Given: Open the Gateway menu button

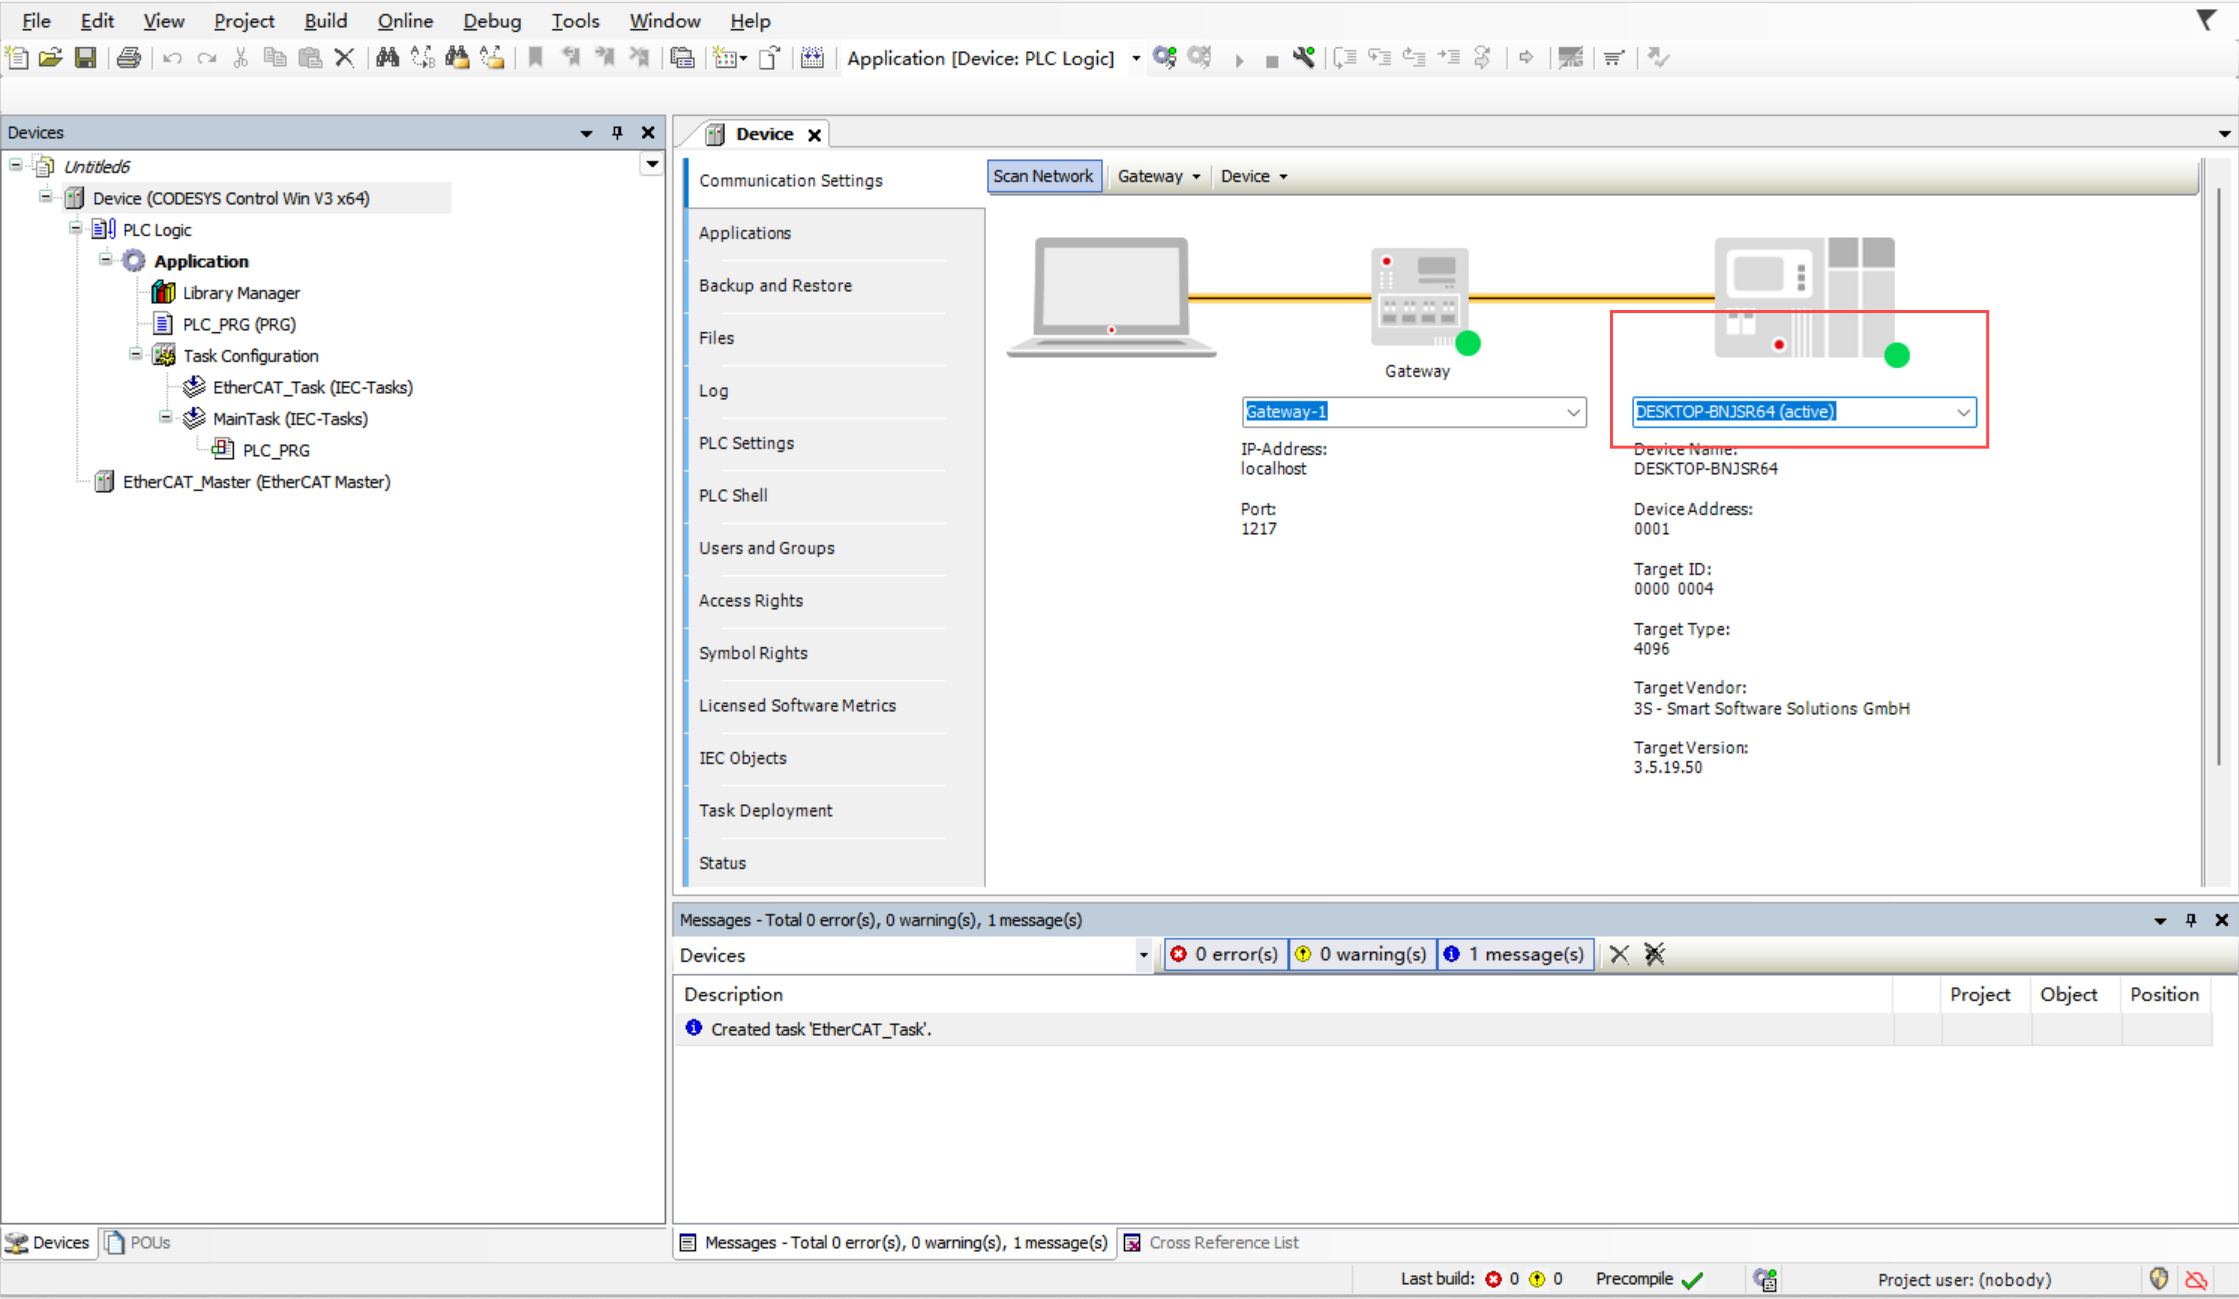Looking at the screenshot, I should tap(1157, 176).
